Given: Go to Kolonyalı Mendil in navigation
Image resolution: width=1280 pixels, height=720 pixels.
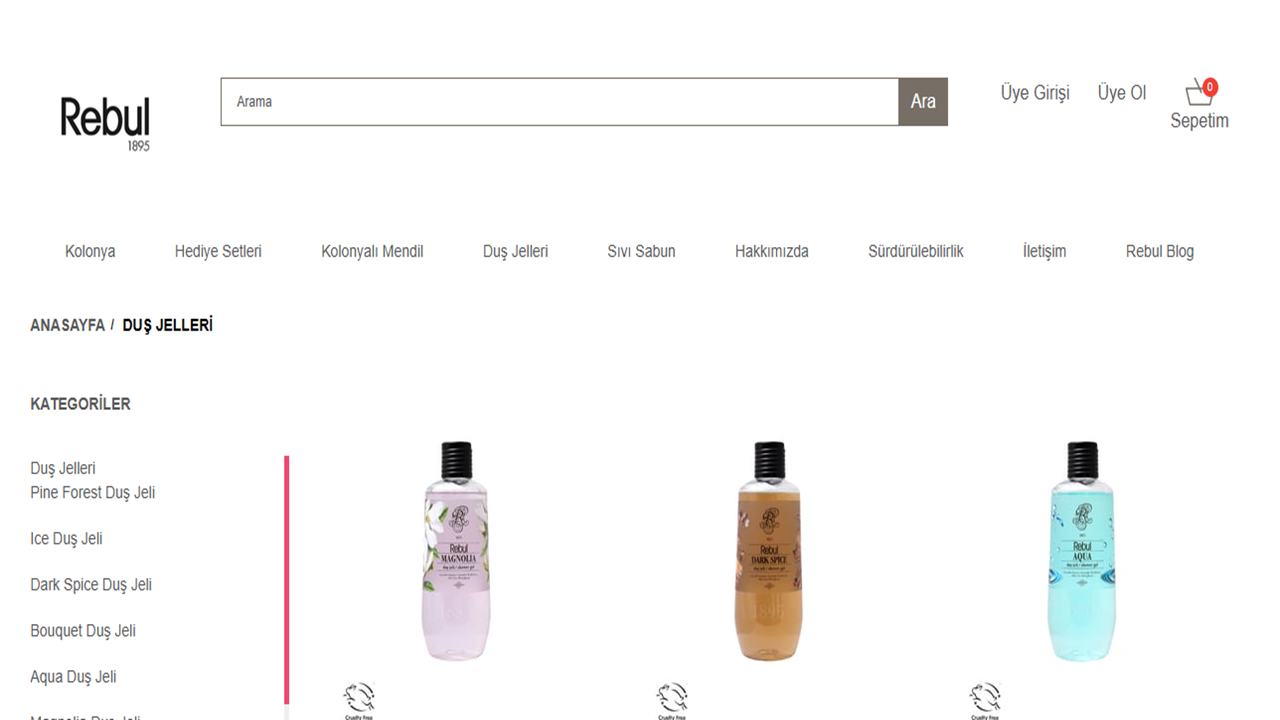Looking at the screenshot, I should (372, 251).
